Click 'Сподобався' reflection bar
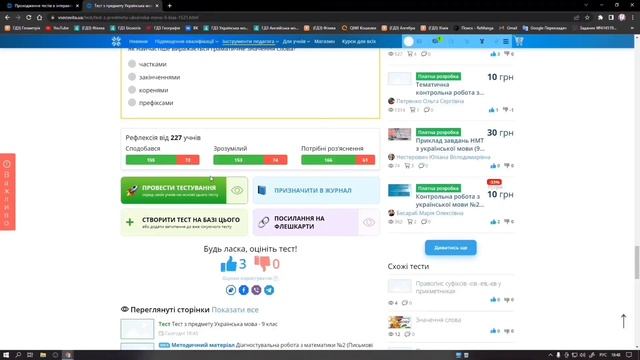The image size is (640, 360). 162,160
